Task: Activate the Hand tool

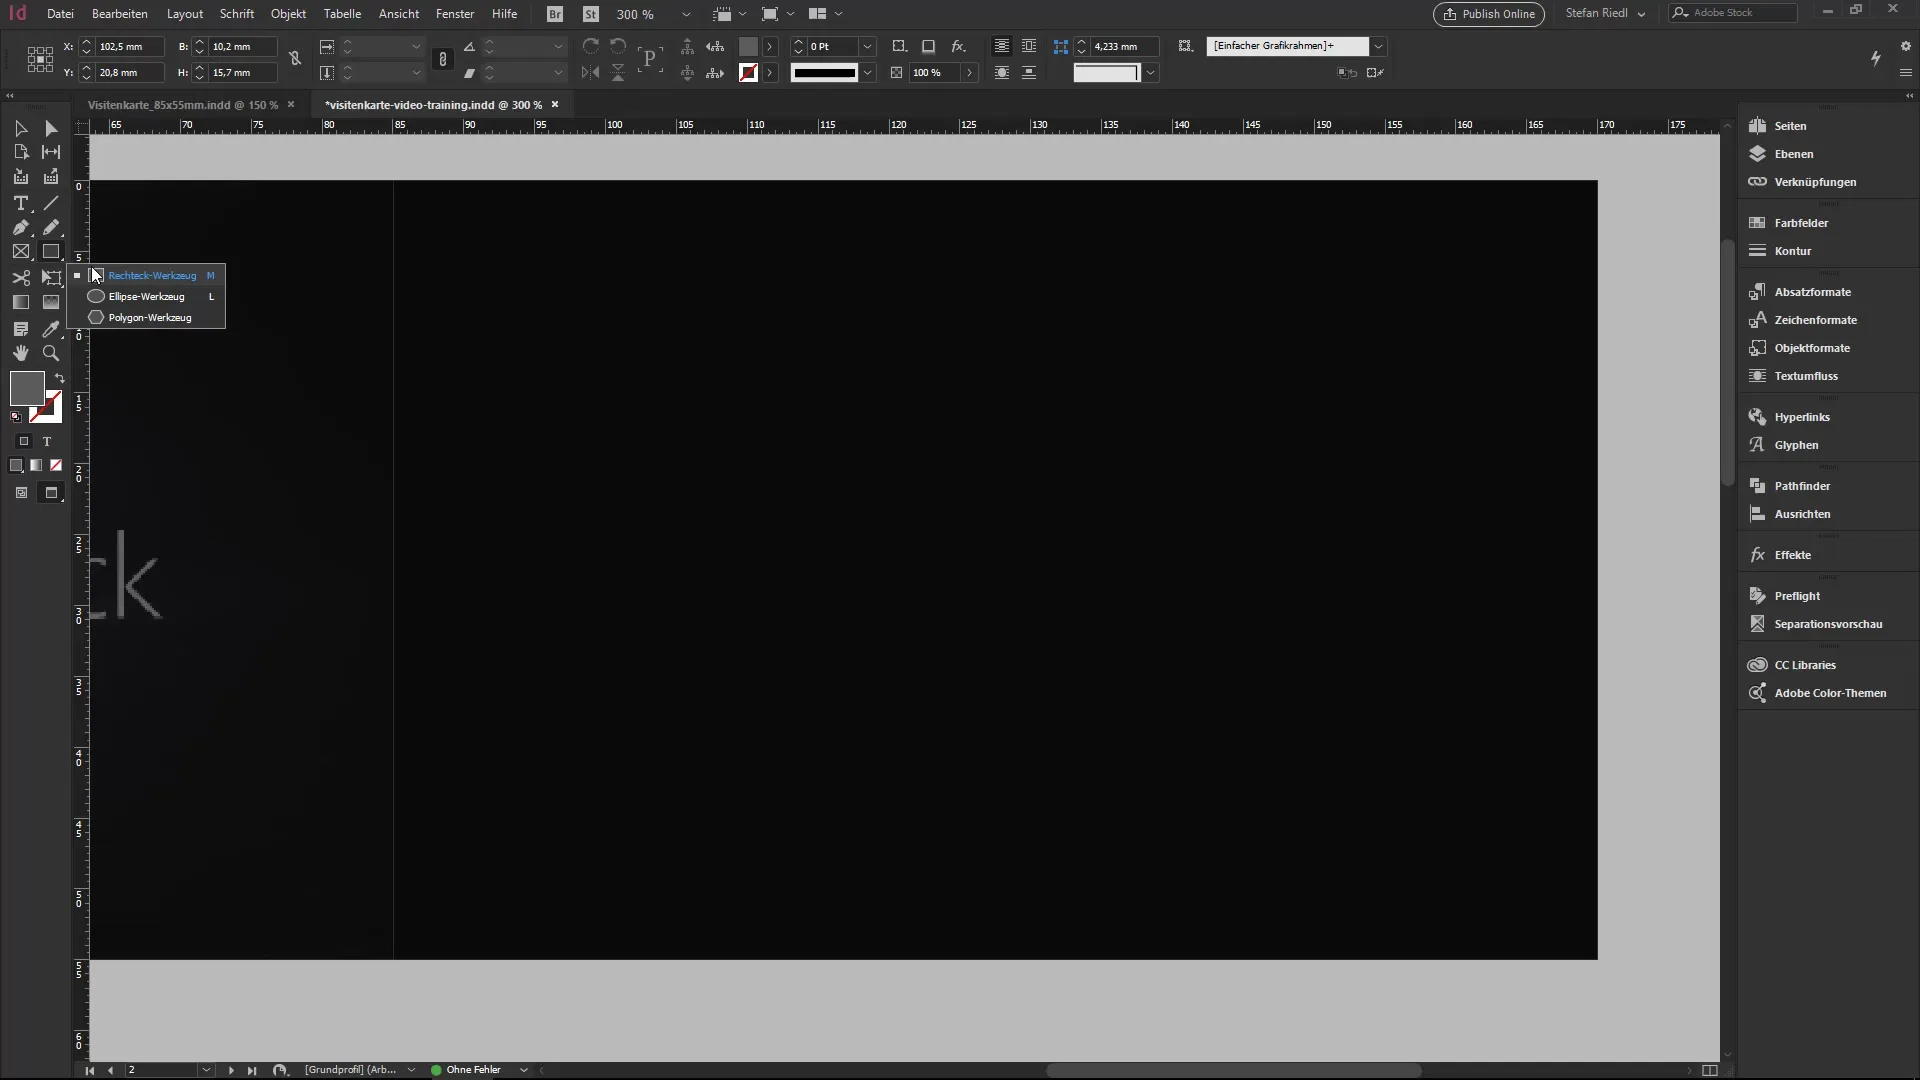Action: coord(21,353)
